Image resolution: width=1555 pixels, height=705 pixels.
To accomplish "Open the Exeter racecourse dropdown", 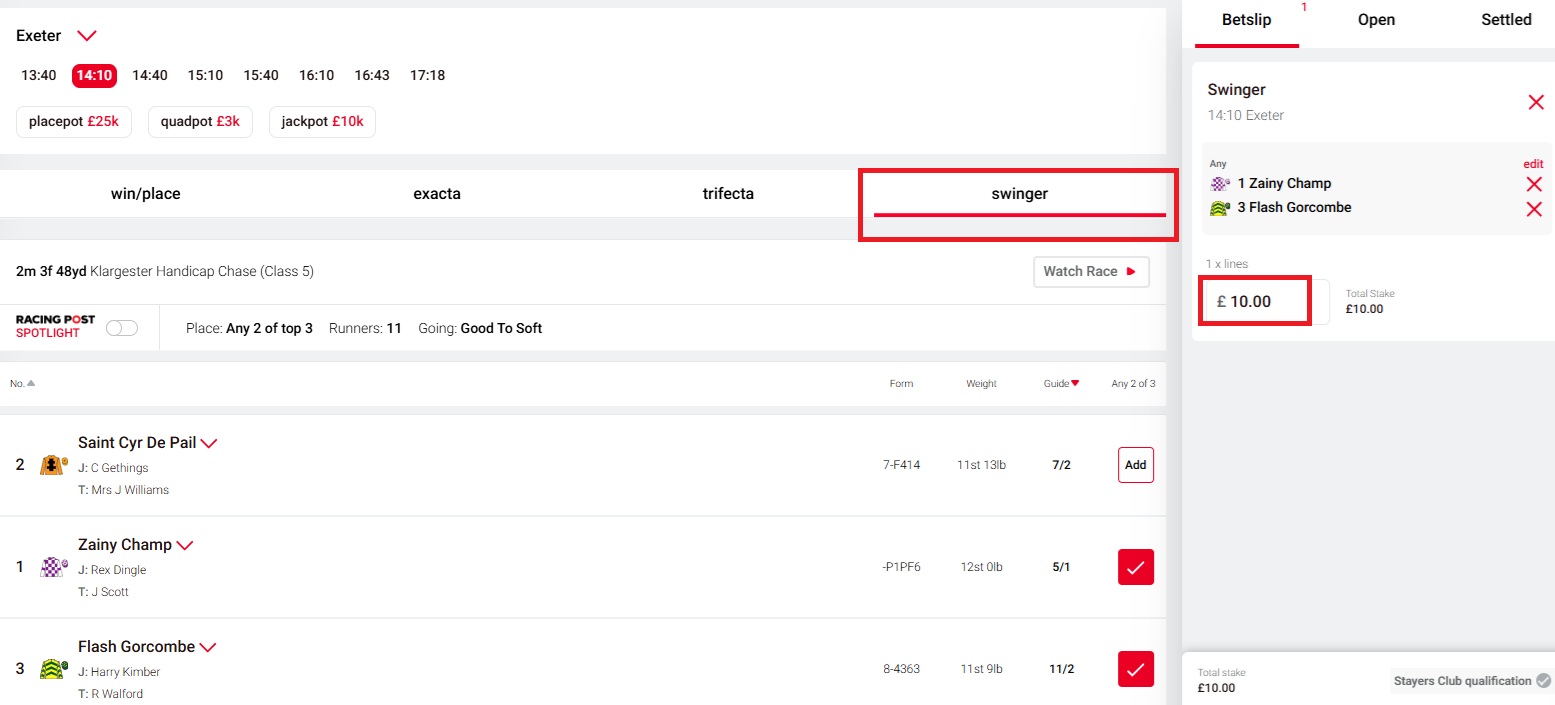I will 87,36.
